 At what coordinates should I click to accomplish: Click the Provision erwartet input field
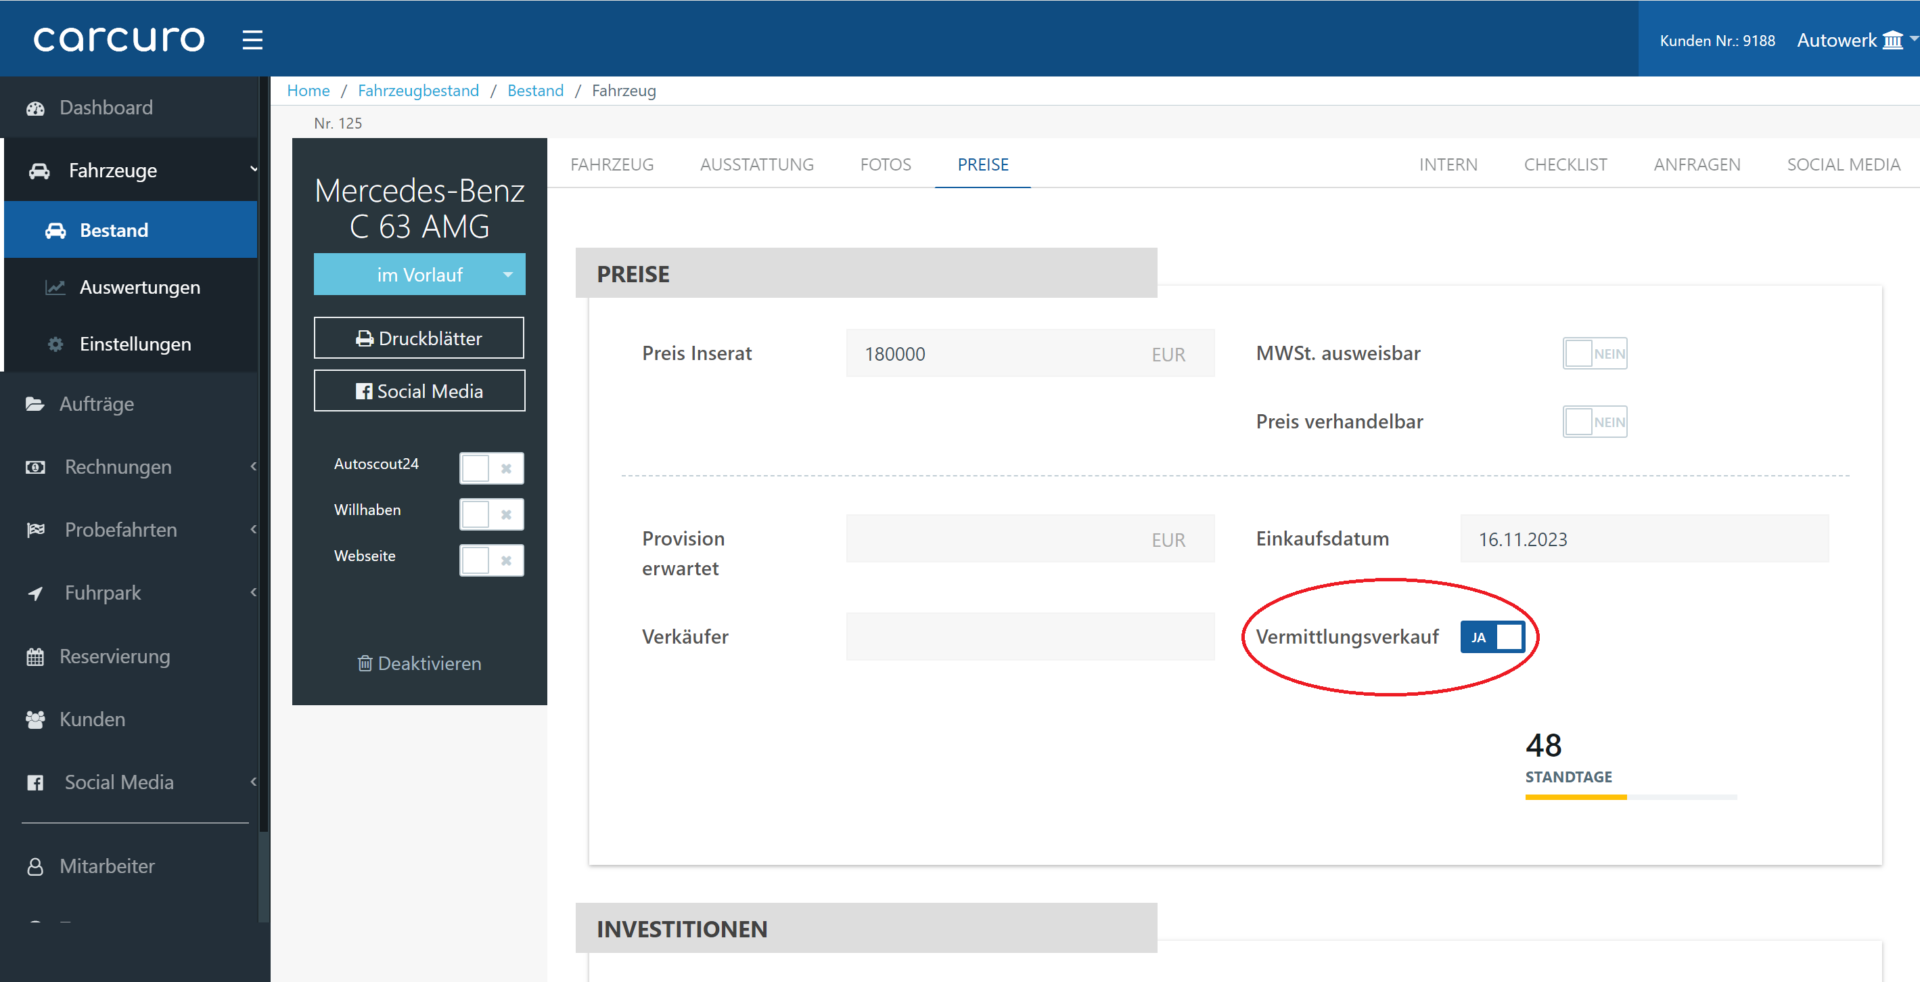click(x=1030, y=539)
